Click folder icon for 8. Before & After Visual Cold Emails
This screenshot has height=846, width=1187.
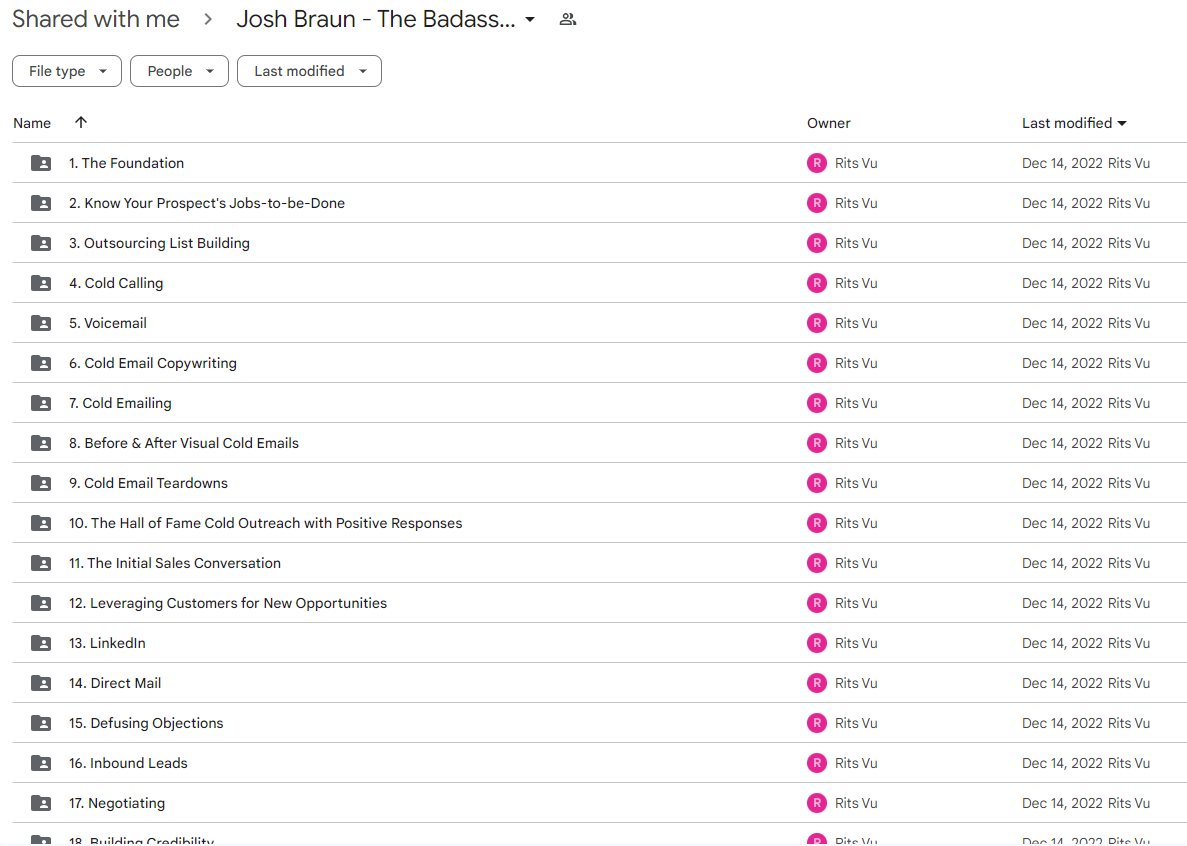(41, 443)
